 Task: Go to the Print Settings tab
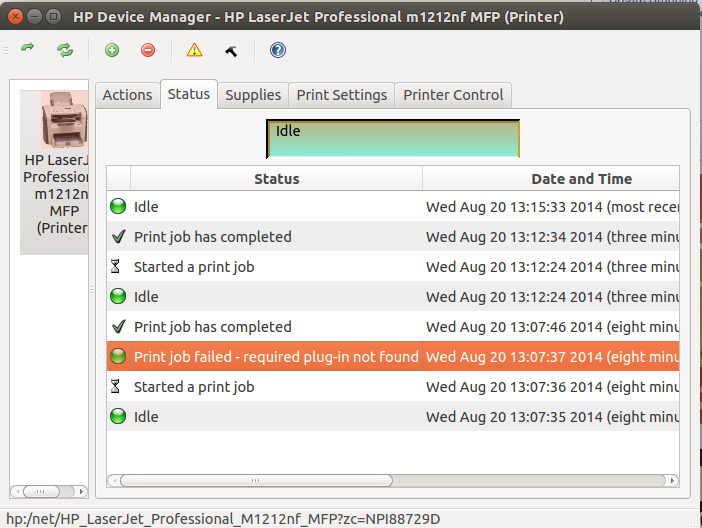tap(342, 95)
